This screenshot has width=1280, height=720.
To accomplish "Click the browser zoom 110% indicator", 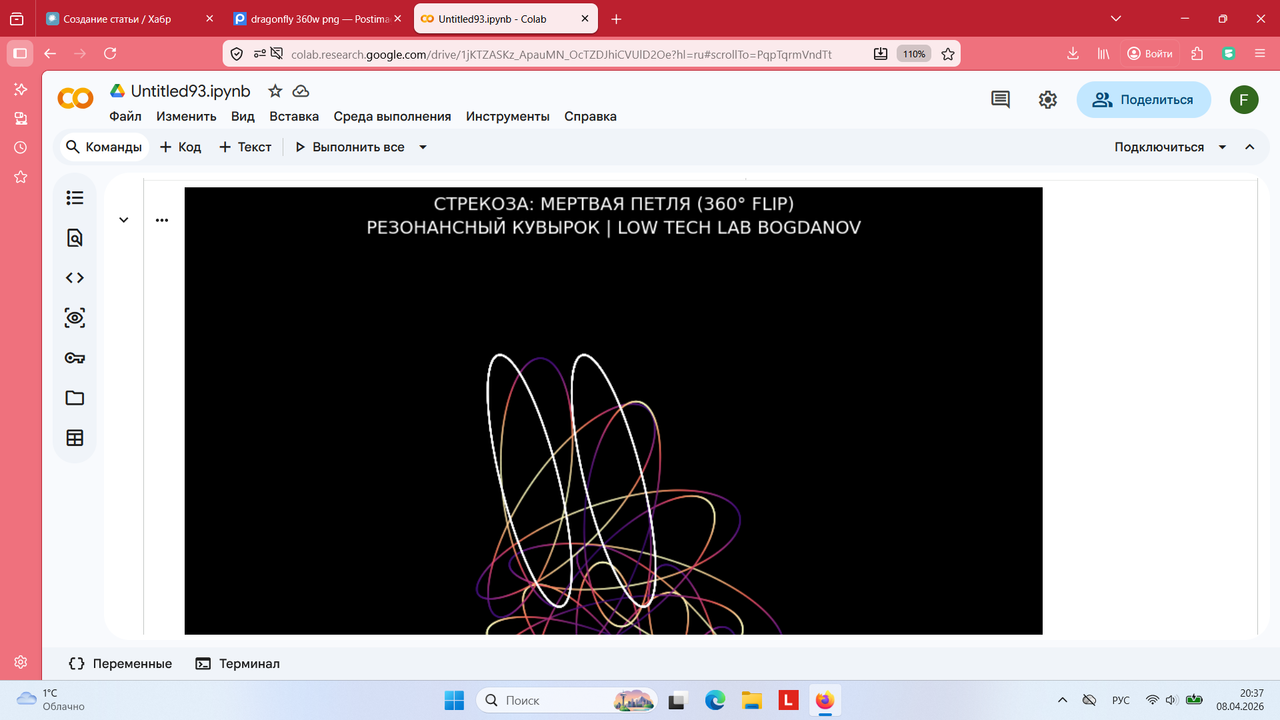I will (912, 54).
